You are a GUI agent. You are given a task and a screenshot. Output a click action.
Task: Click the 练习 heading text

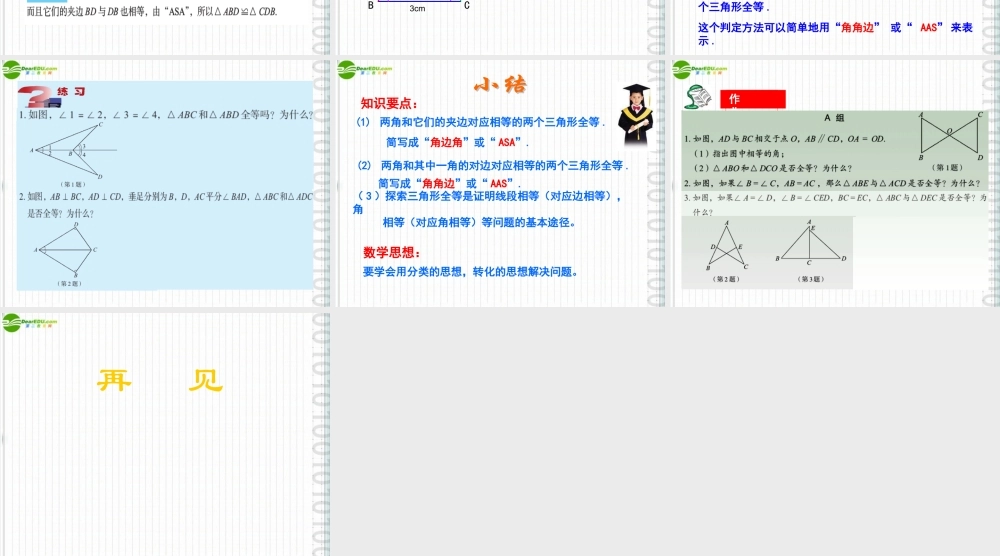(x=71, y=92)
